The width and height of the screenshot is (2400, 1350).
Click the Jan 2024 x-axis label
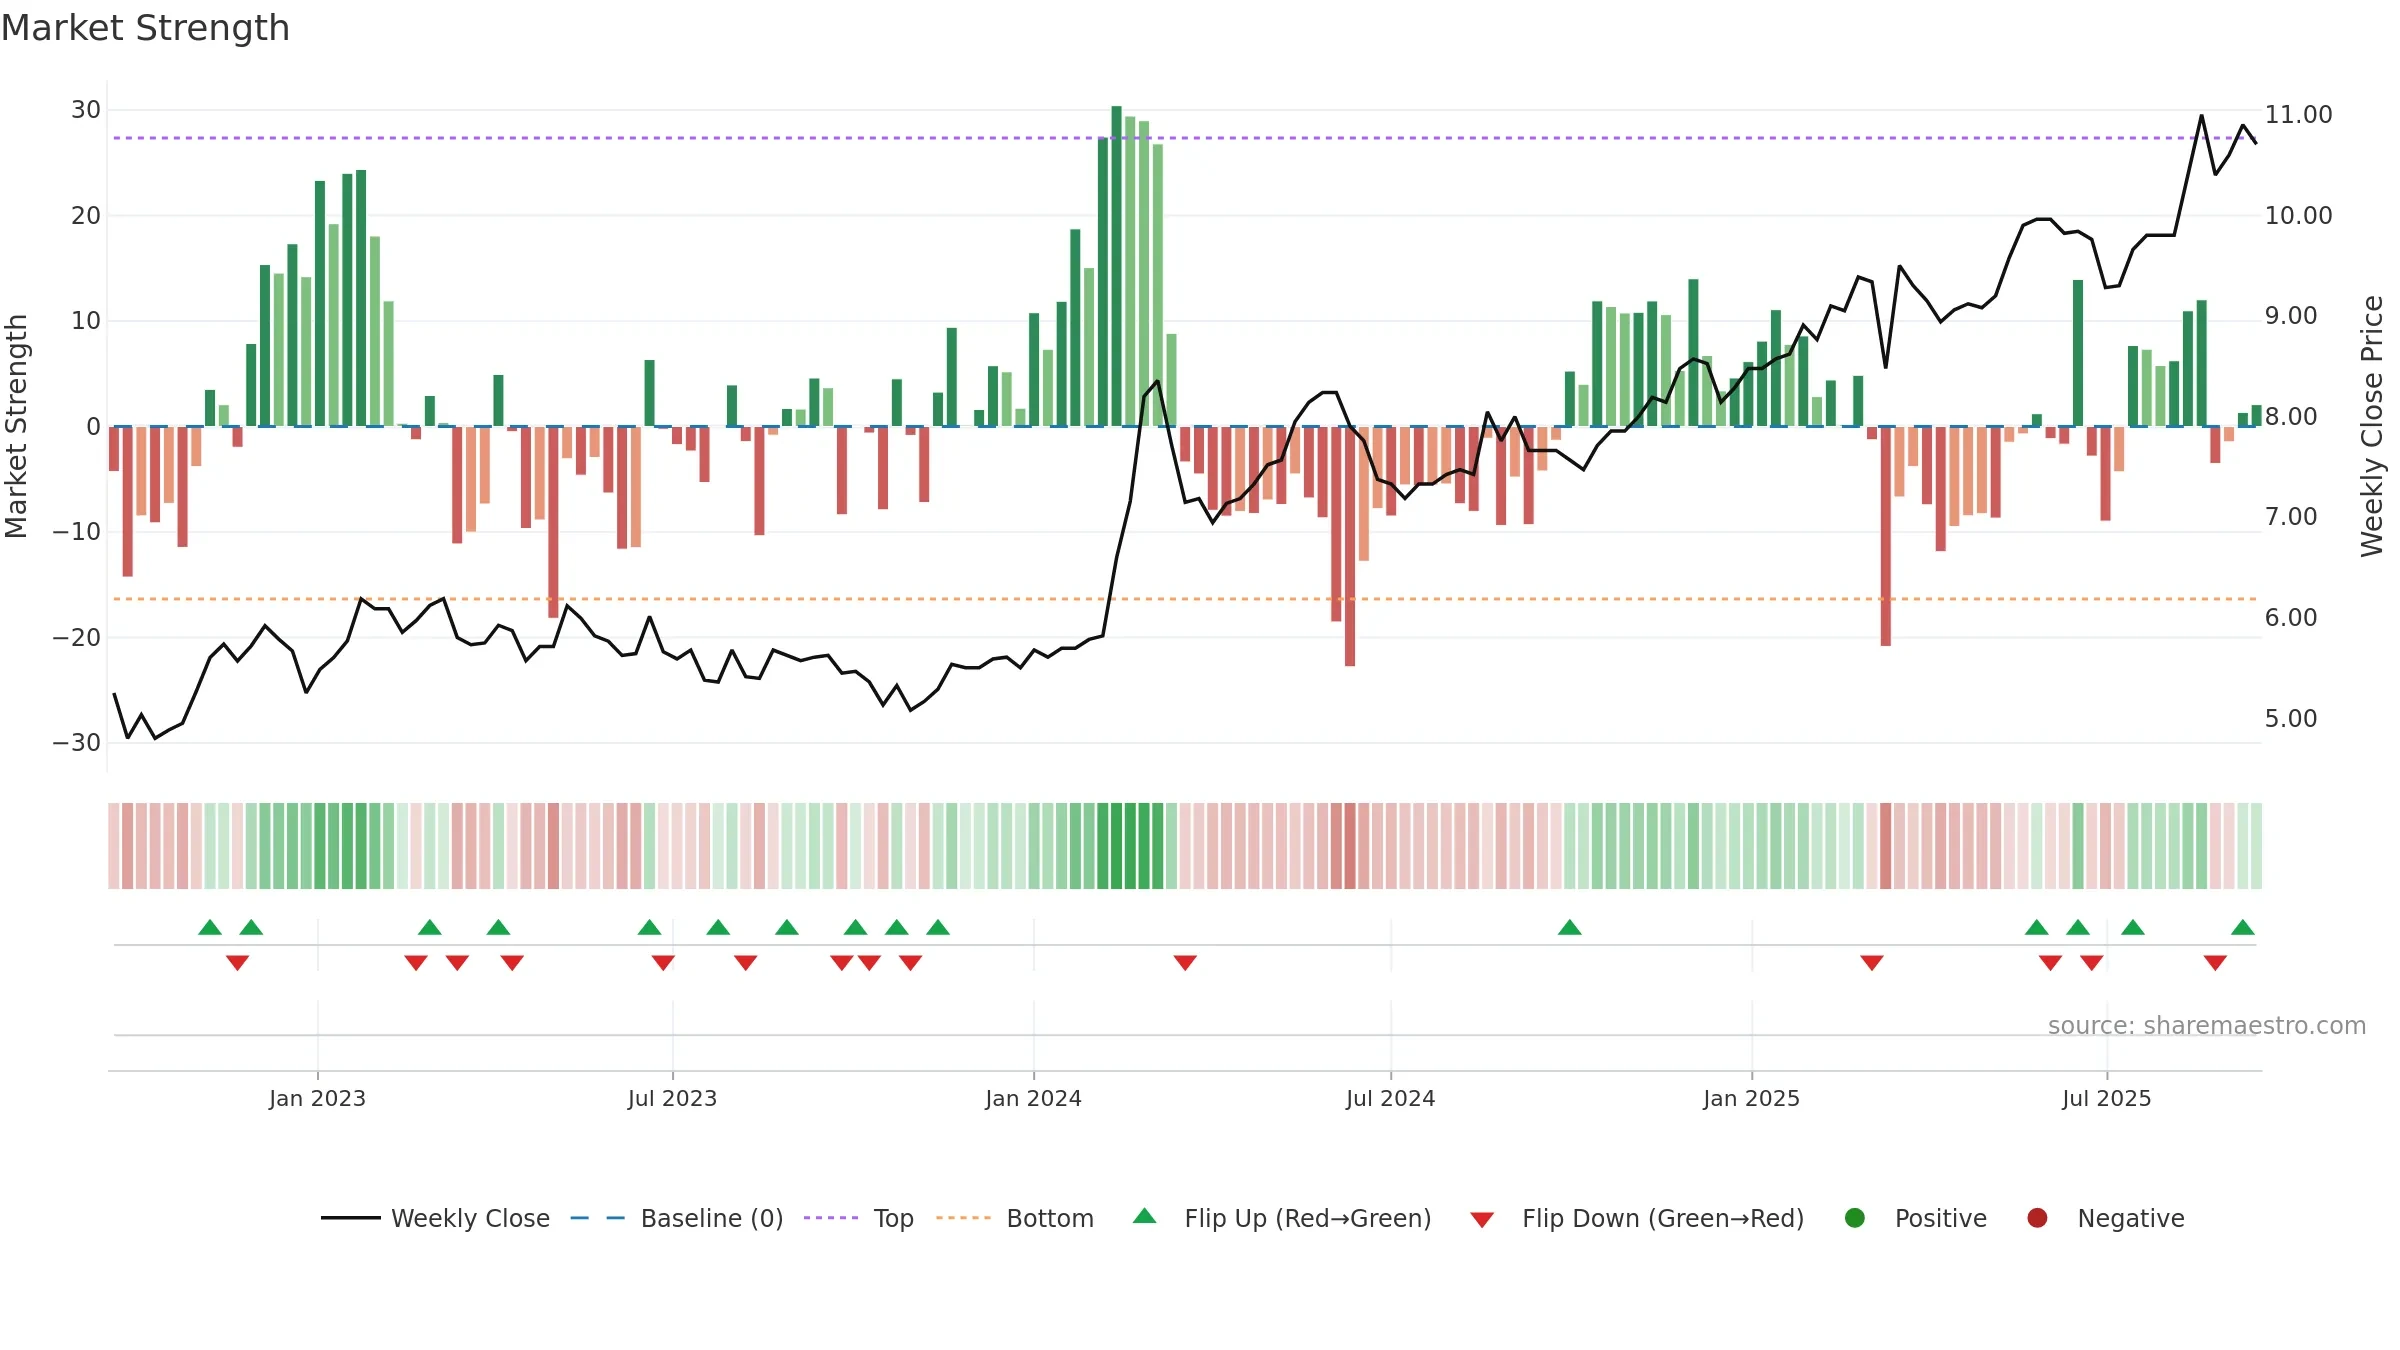1033,1098
